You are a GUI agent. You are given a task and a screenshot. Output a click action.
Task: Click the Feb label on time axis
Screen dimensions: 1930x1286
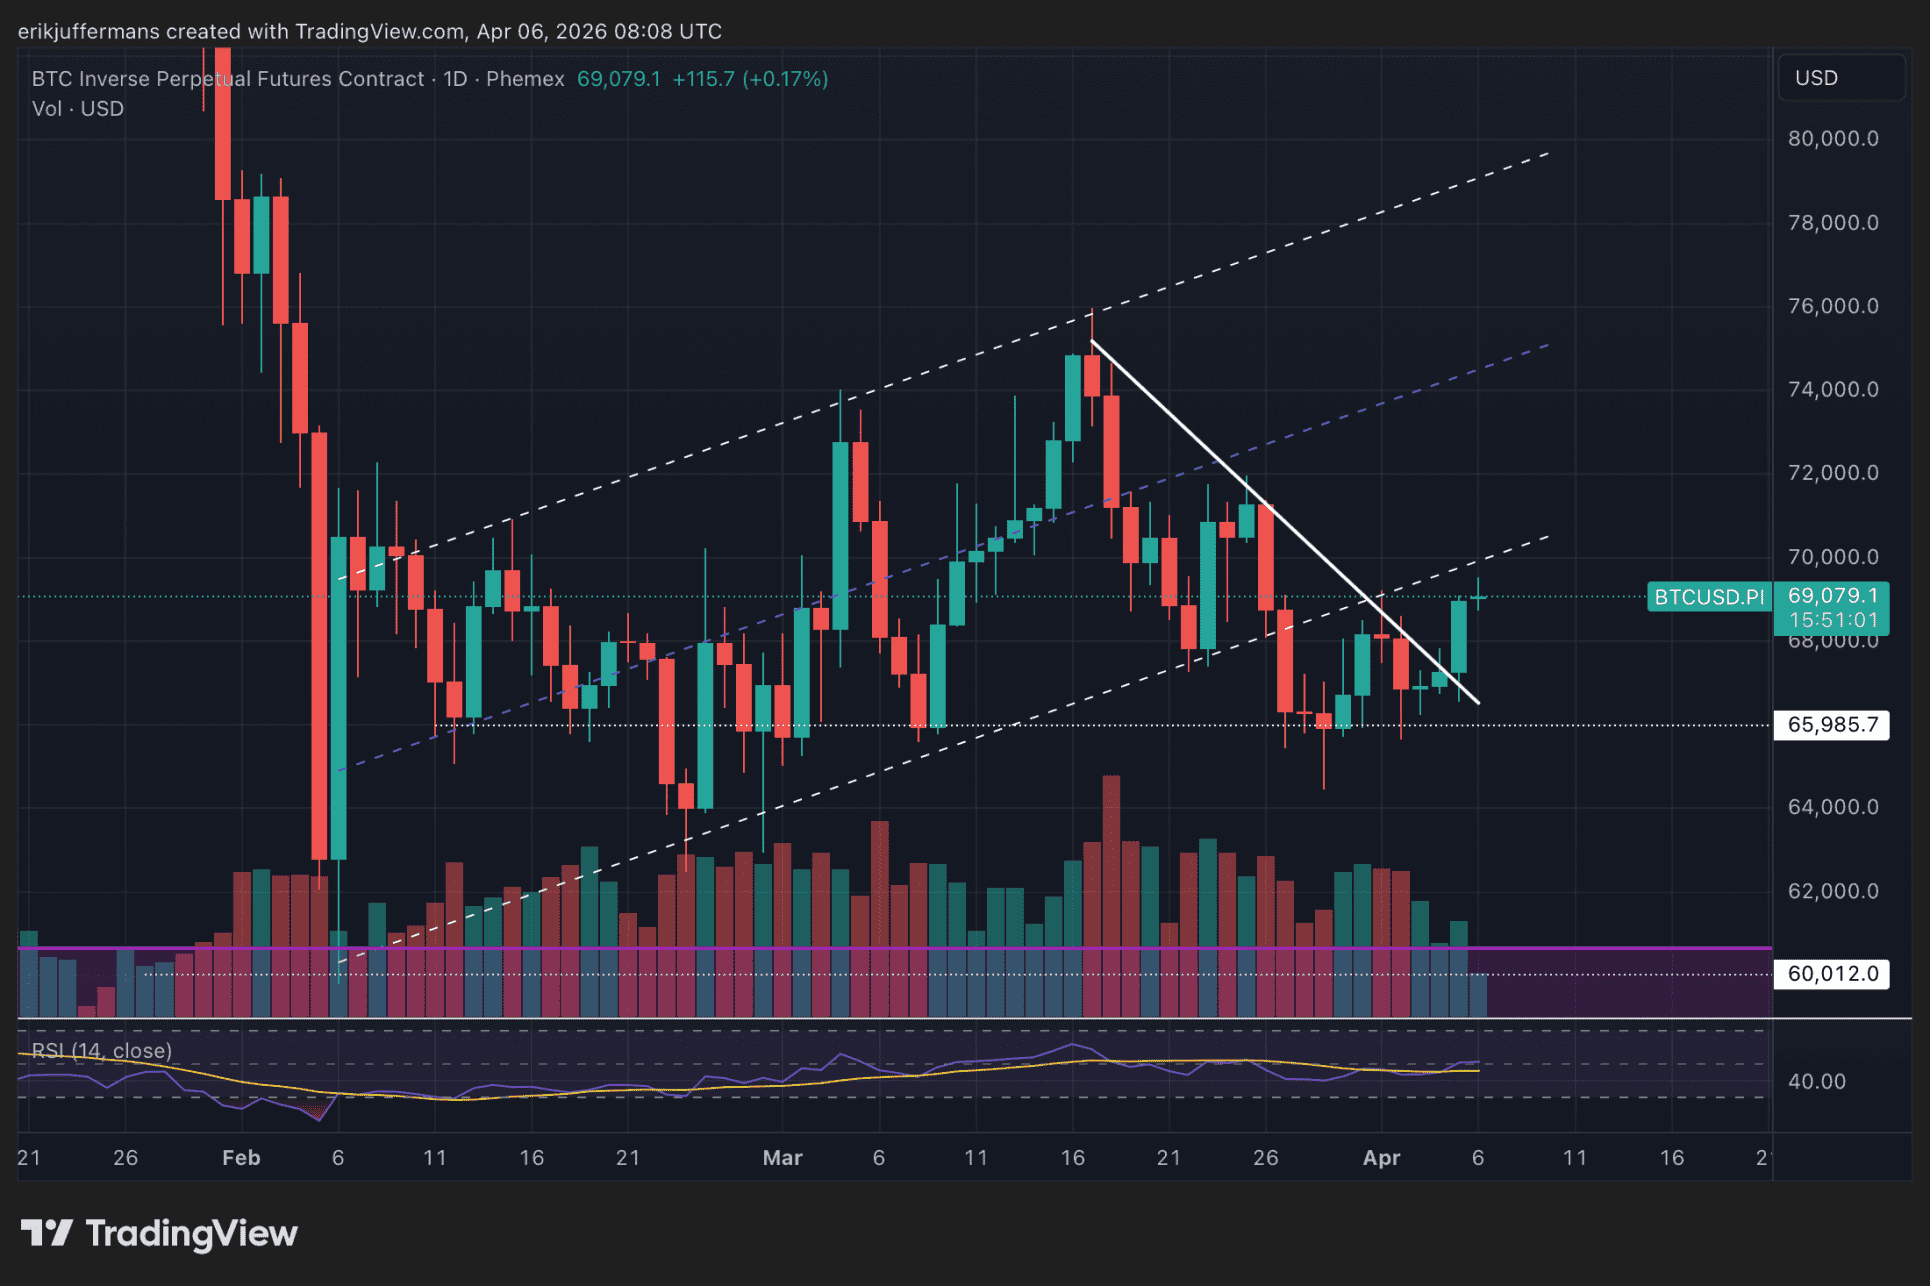pyautogui.click(x=241, y=1158)
